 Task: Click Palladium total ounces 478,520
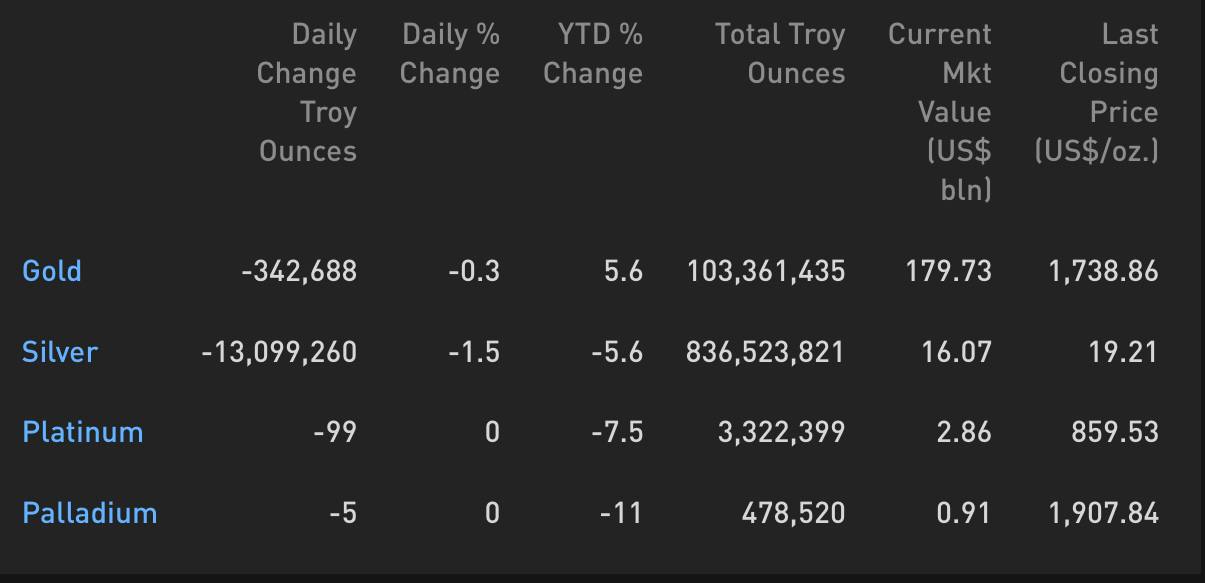(793, 513)
